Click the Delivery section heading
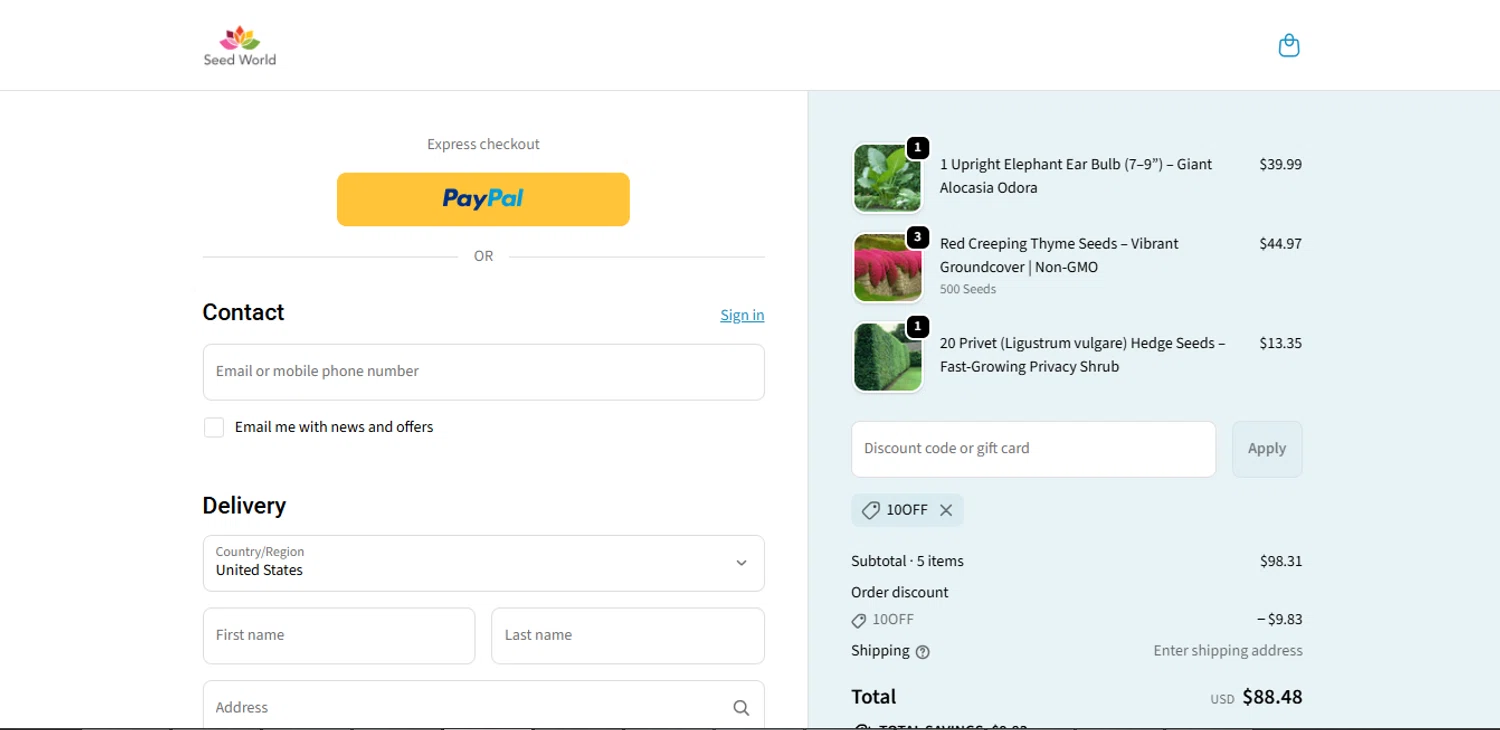The width and height of the screenshot is (1500, 730). tap(244, 506)
